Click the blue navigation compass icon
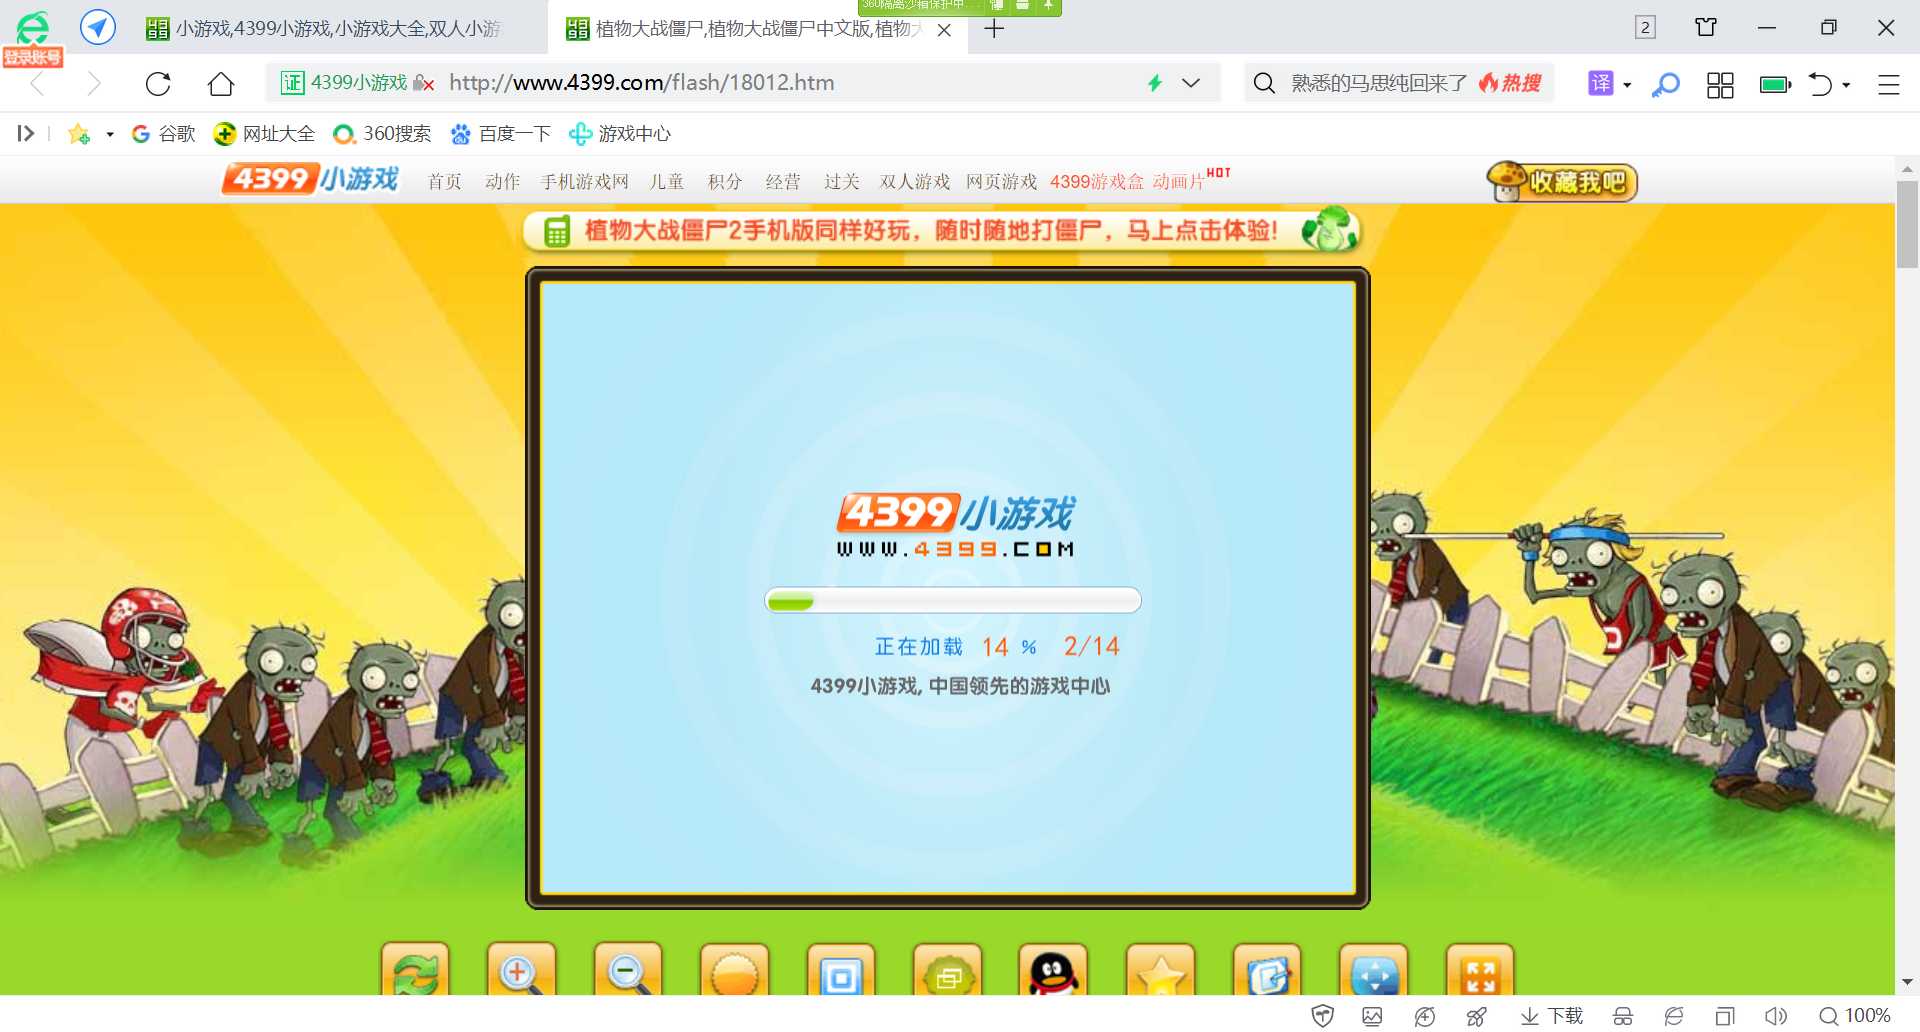Image resolution: width=1920 pixels, height=1032 pixels. click(x=98, y=27)
